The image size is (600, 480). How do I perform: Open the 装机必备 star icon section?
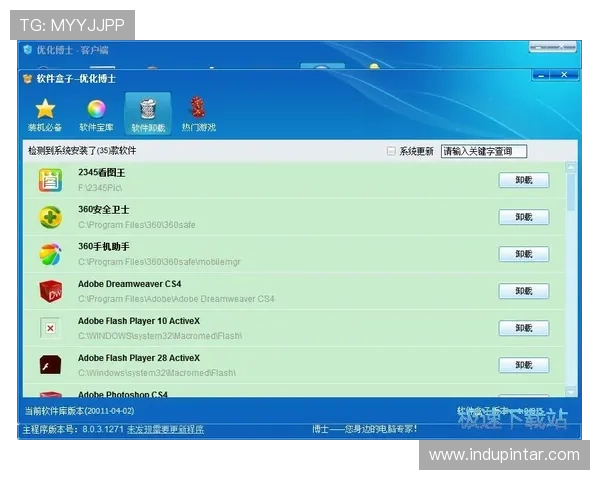[x=45, y=115]
